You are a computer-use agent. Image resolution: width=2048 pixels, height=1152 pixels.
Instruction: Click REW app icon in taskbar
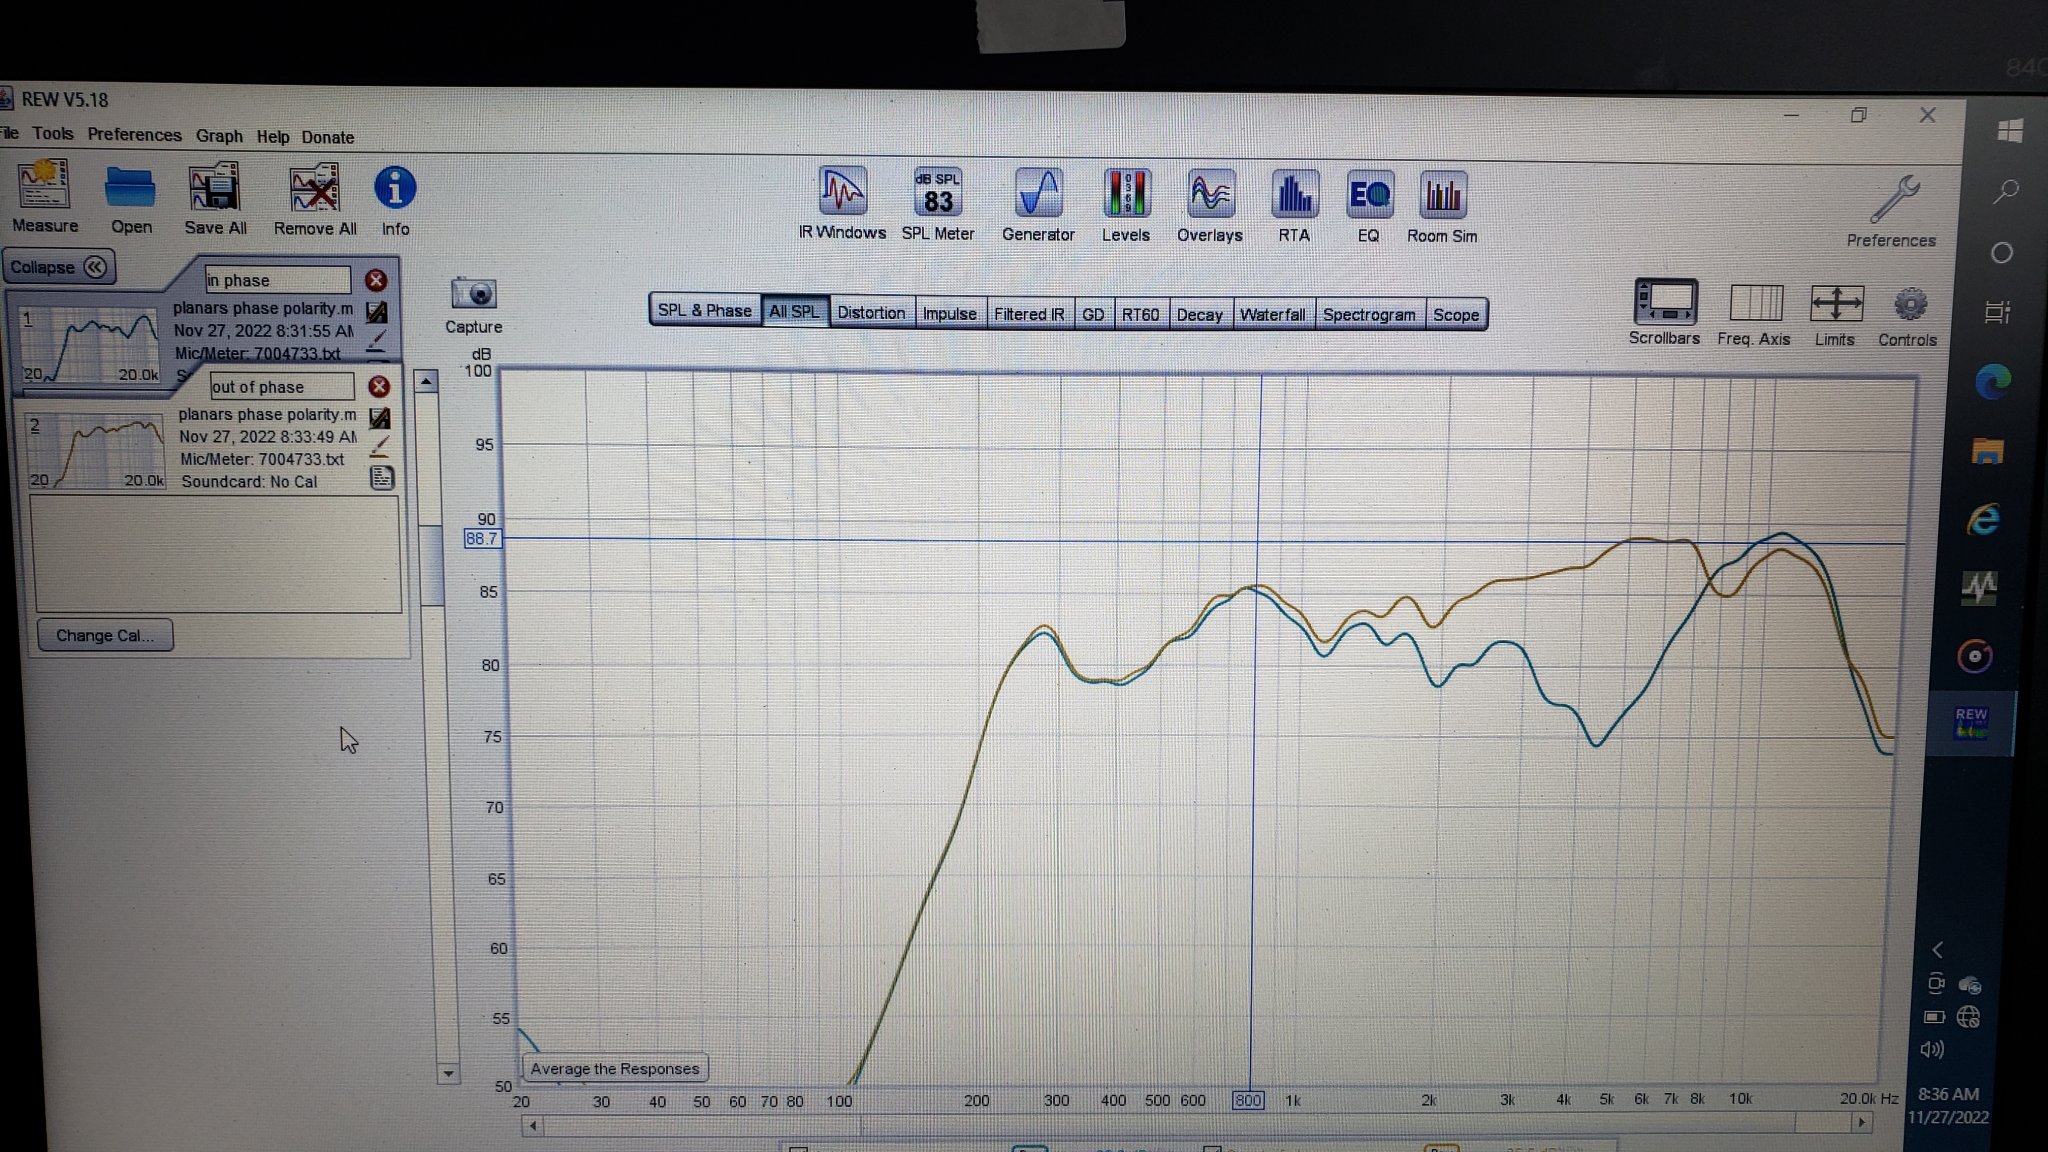[x=1971, y=722]
